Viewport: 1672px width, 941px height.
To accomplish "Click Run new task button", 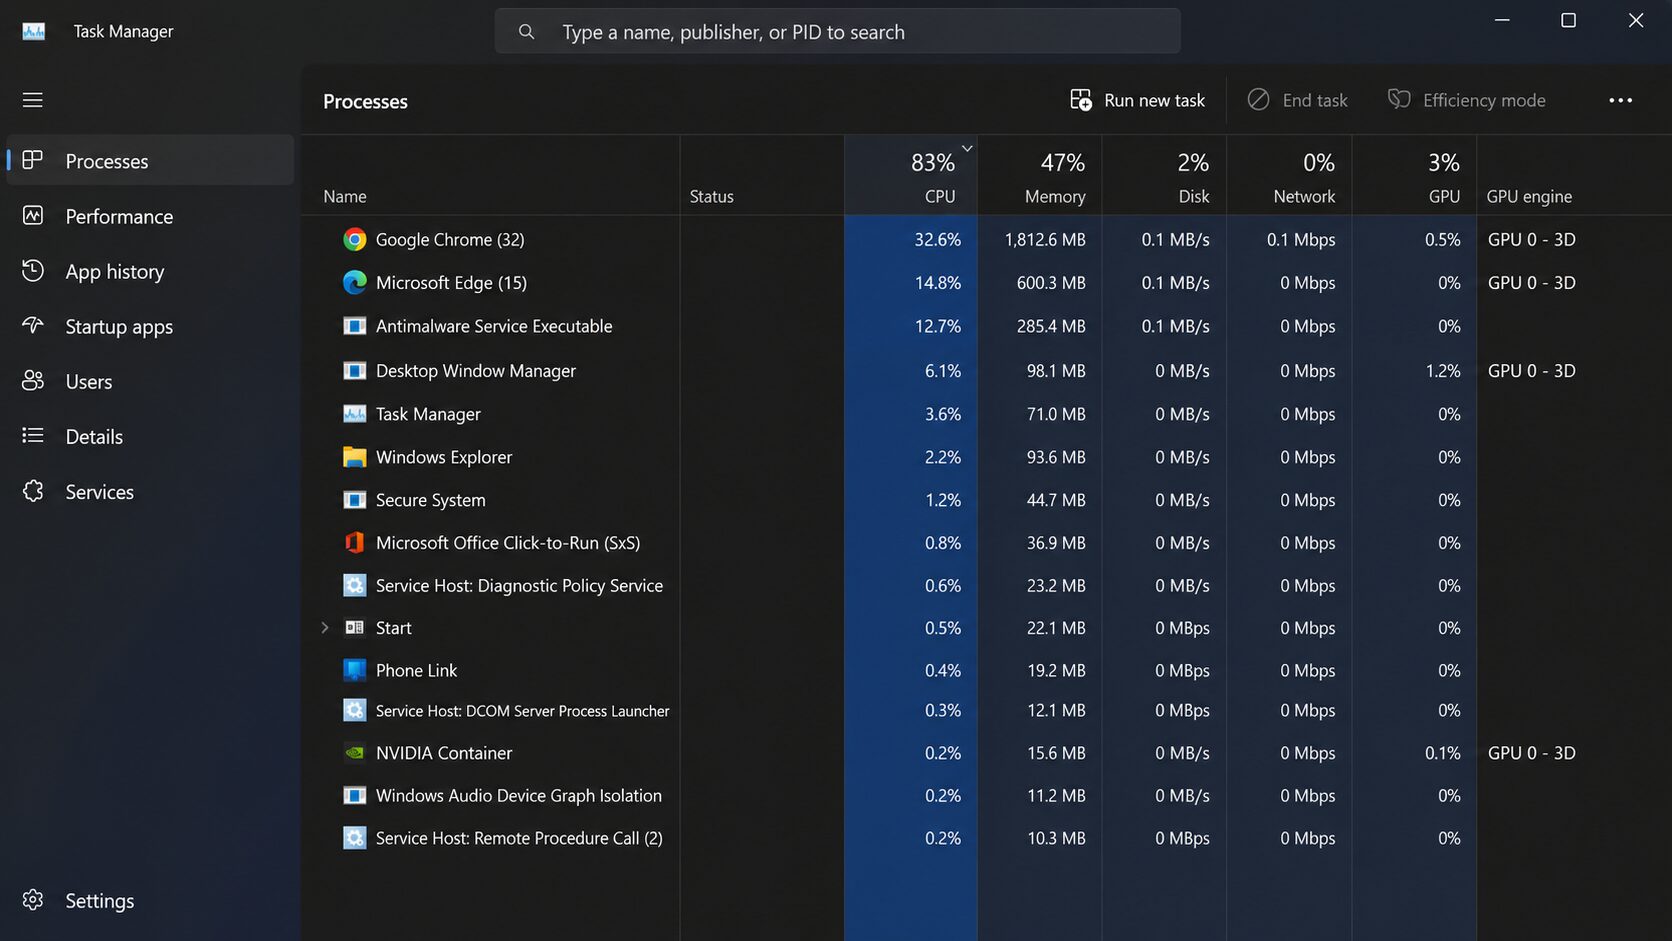I will [1137, 100].
